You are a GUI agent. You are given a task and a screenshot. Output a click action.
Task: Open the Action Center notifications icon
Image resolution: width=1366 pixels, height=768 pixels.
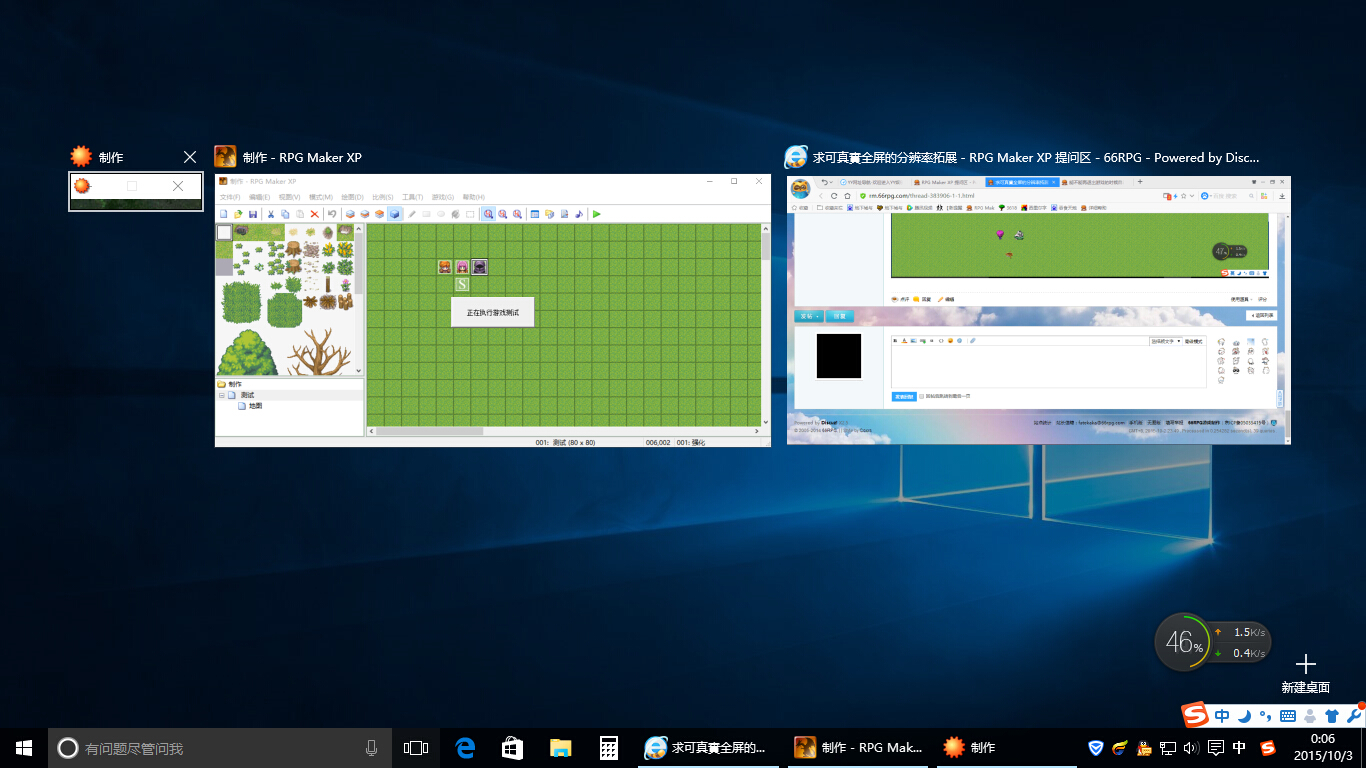tap(1216, 747)
